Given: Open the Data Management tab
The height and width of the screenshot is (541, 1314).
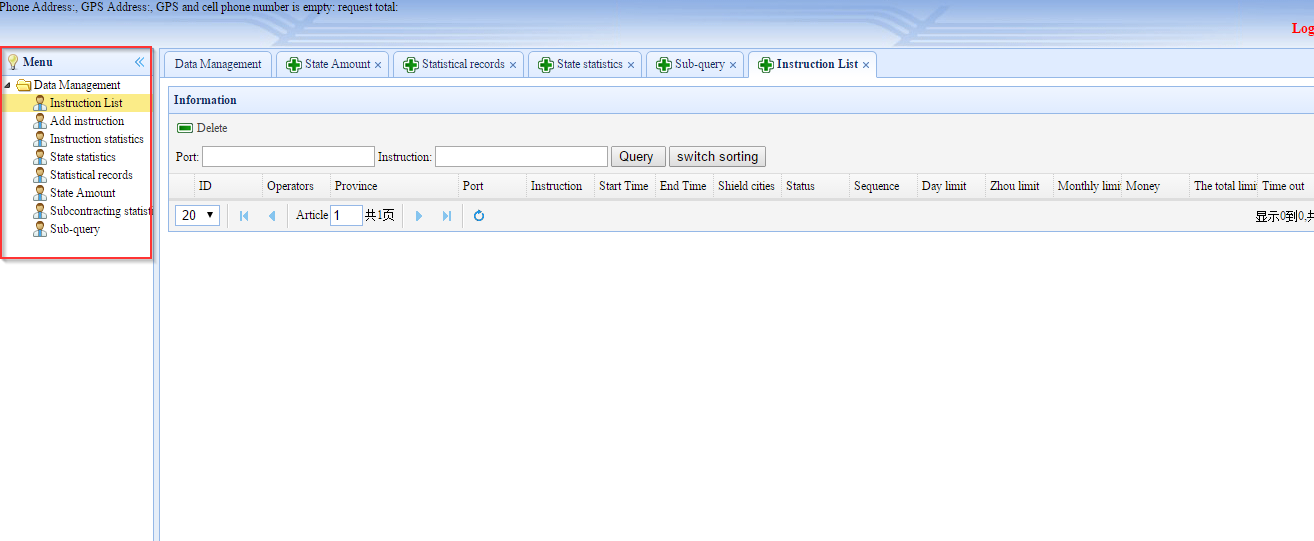Looking at the screenshot, I should coord(217,64).
